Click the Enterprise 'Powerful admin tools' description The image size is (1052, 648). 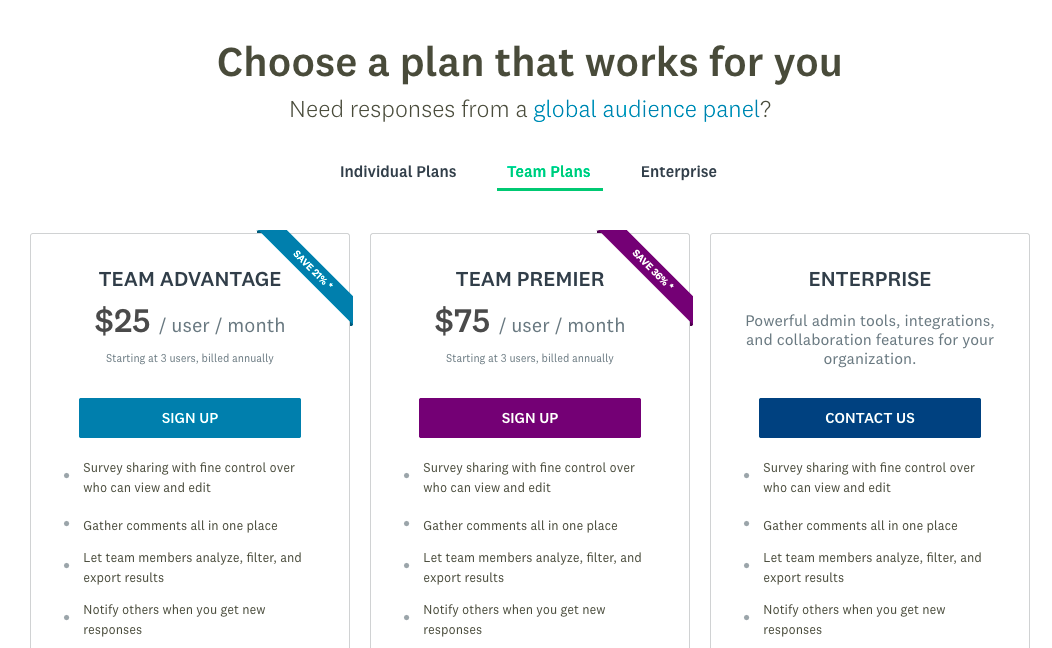[x=870, y=340]
